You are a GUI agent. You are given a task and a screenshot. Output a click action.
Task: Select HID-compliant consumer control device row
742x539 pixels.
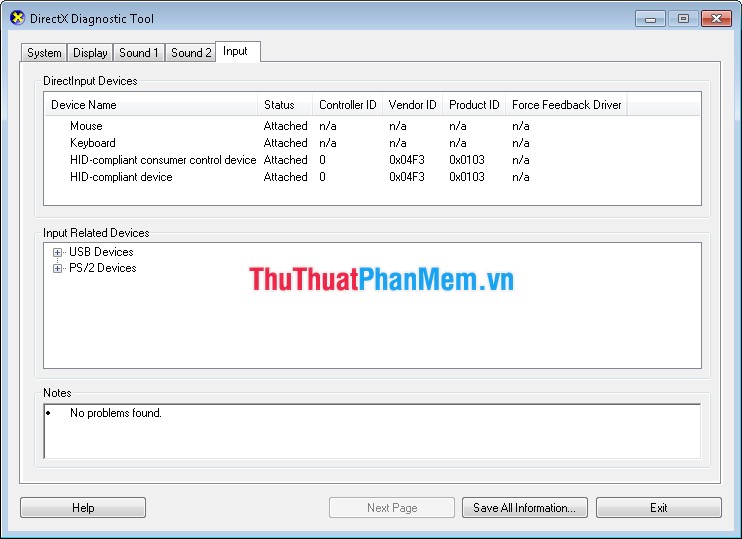(372, 160)
